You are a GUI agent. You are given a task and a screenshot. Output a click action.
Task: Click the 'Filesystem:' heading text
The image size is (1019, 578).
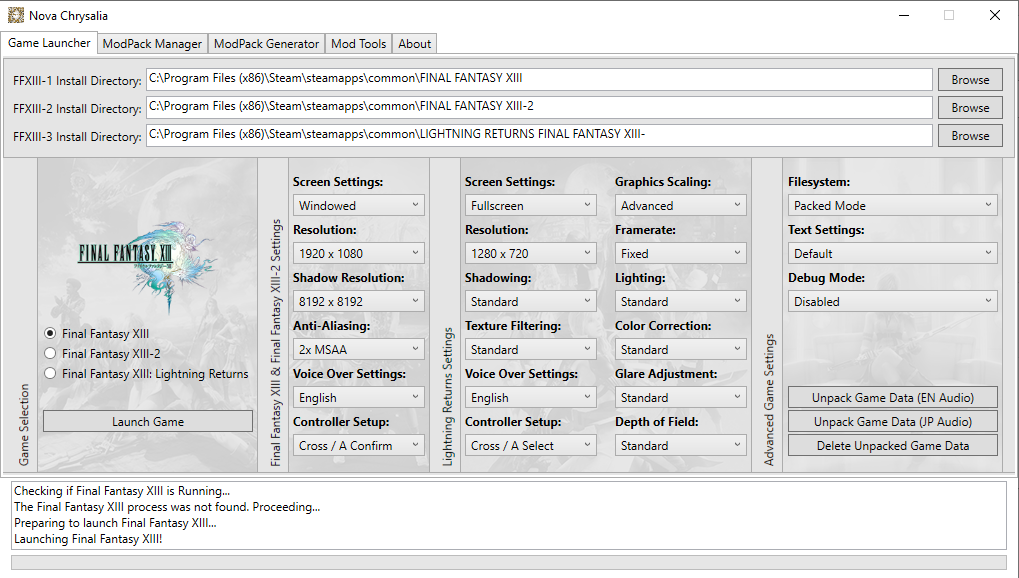pos(819,182)
